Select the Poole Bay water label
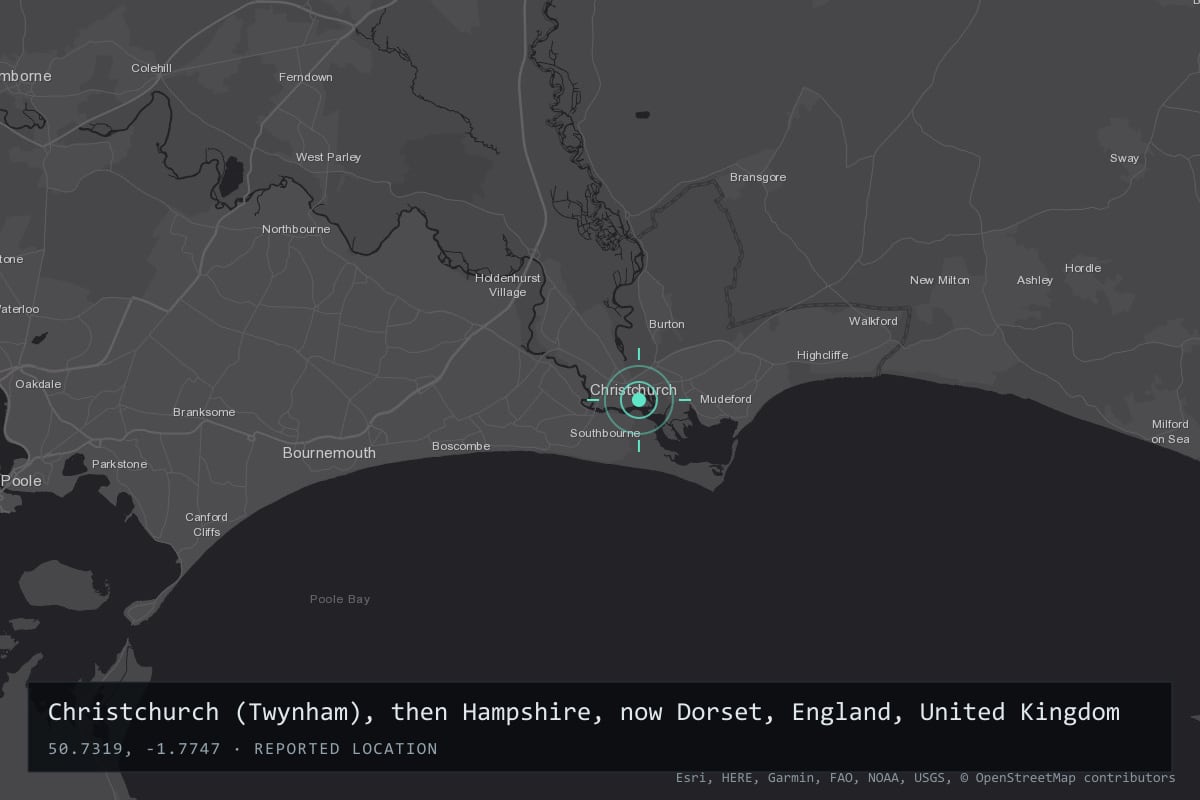Image resolution: width=1200 pixels, height=800 pixels. pos(340,599)
